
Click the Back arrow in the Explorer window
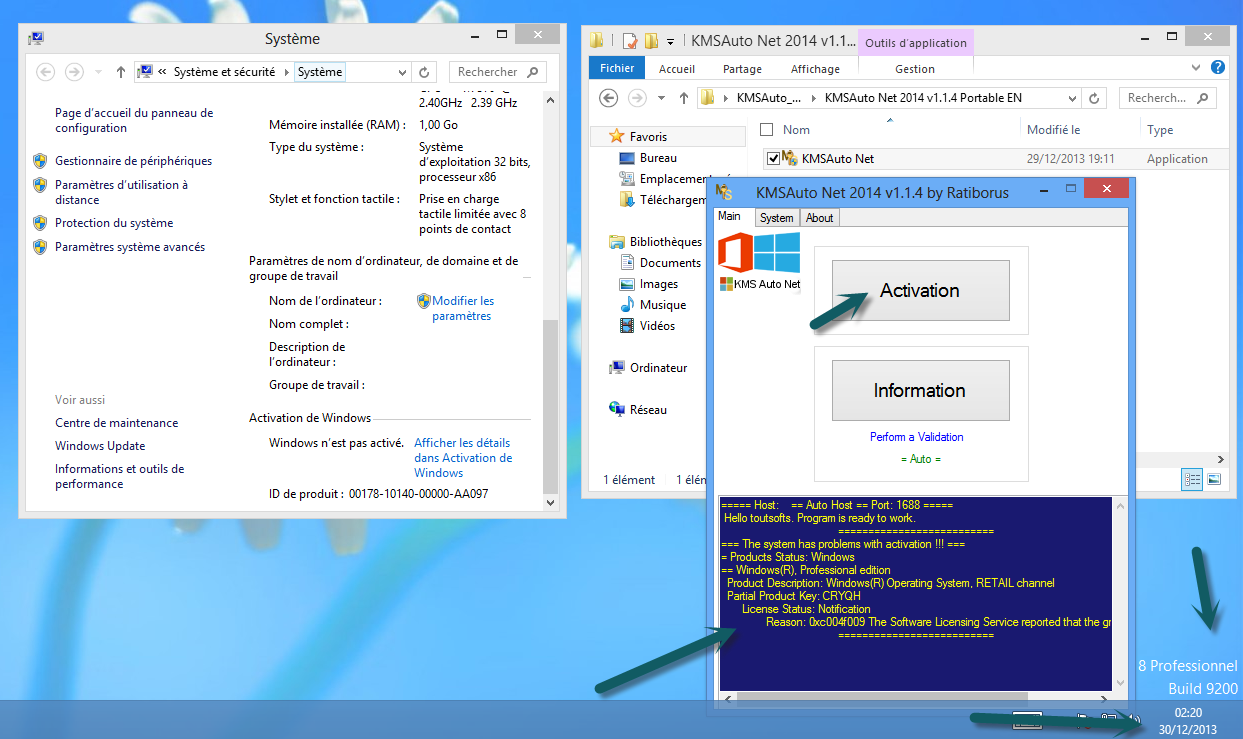coord(607,98)
